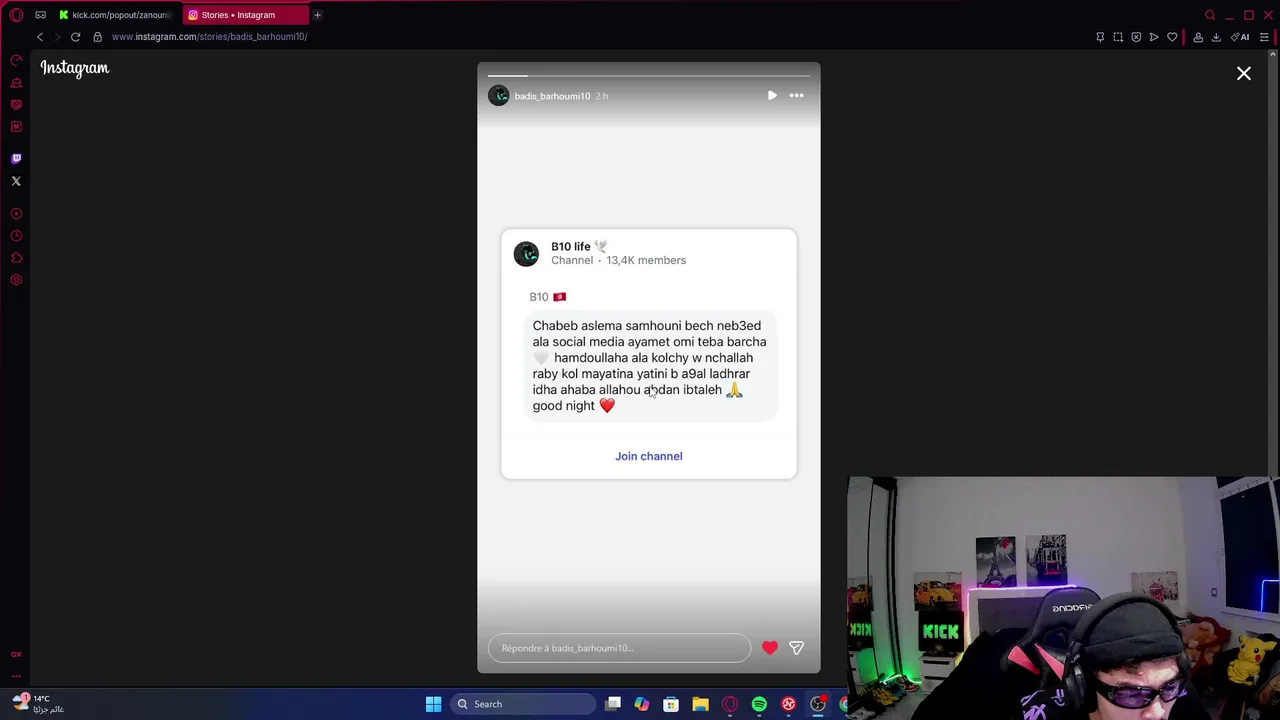Add the page to bookmarks heart

(x=1172, y=37)
